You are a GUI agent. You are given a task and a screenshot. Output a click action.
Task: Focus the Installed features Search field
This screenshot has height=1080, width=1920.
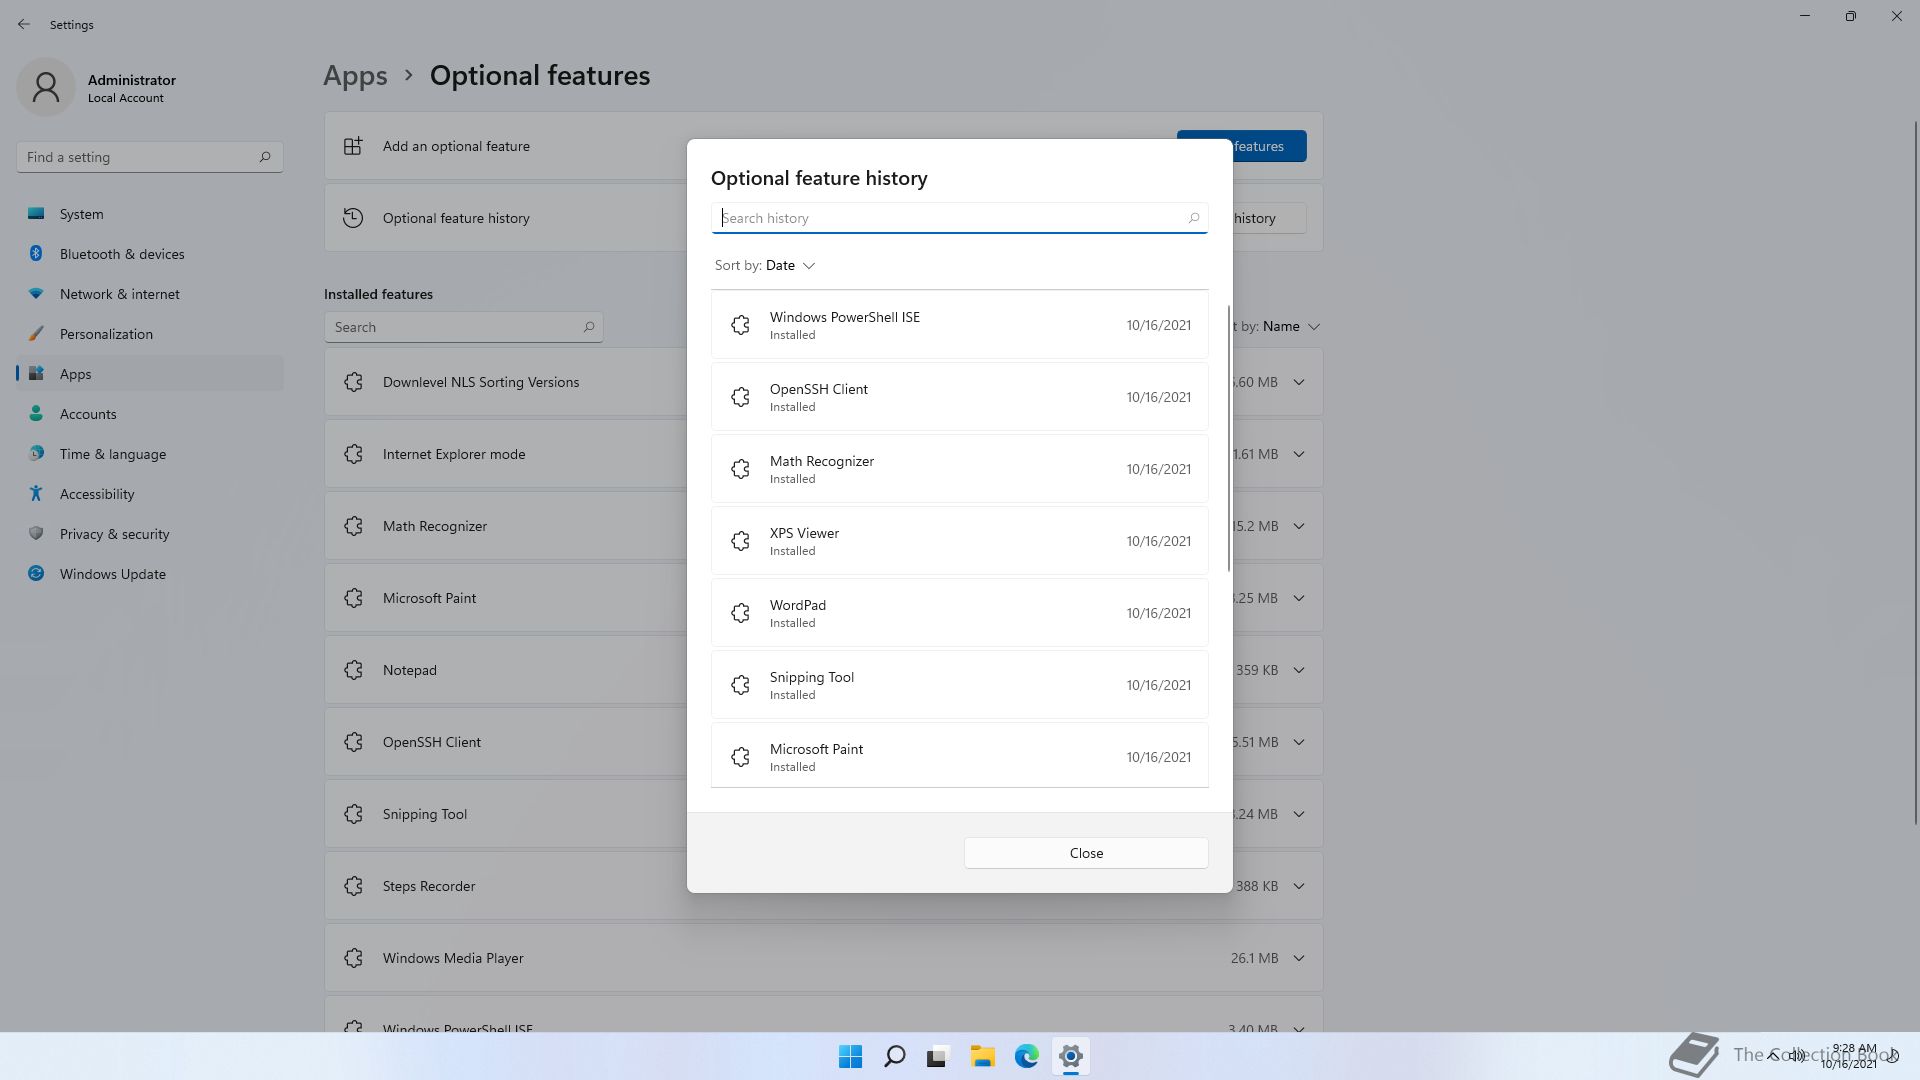[x=463, y=327]
